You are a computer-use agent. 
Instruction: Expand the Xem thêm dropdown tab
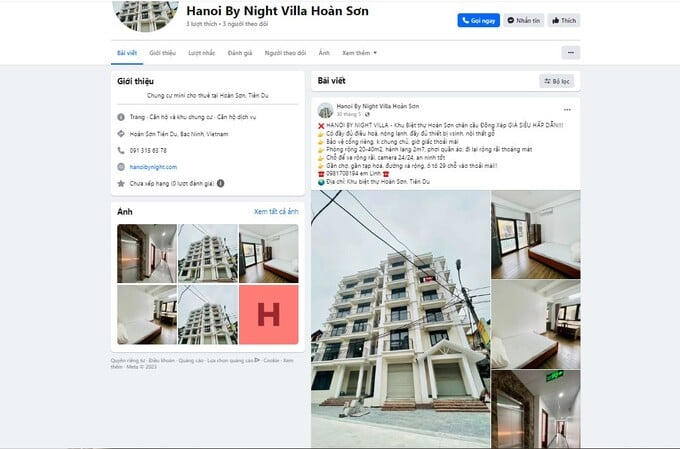pos(359,53)
